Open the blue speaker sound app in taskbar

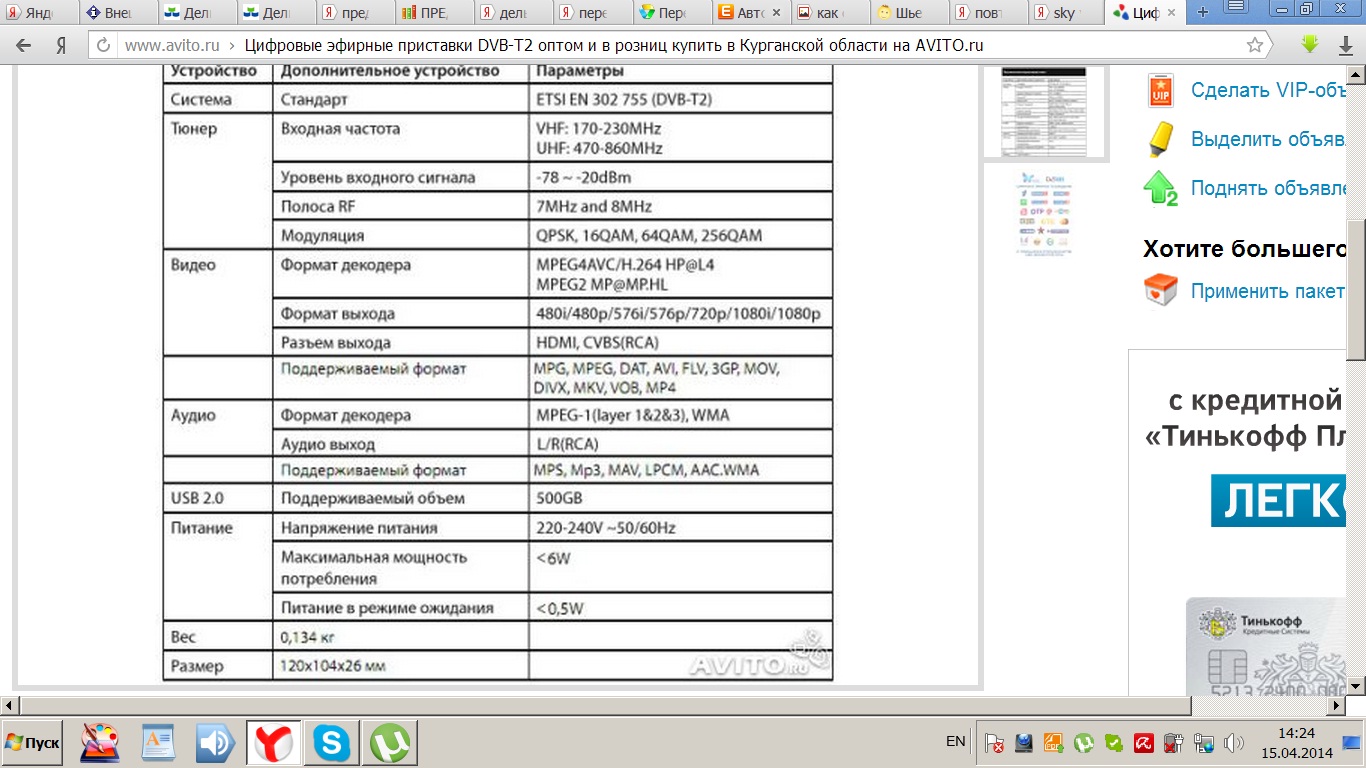(x=215, y=743)
